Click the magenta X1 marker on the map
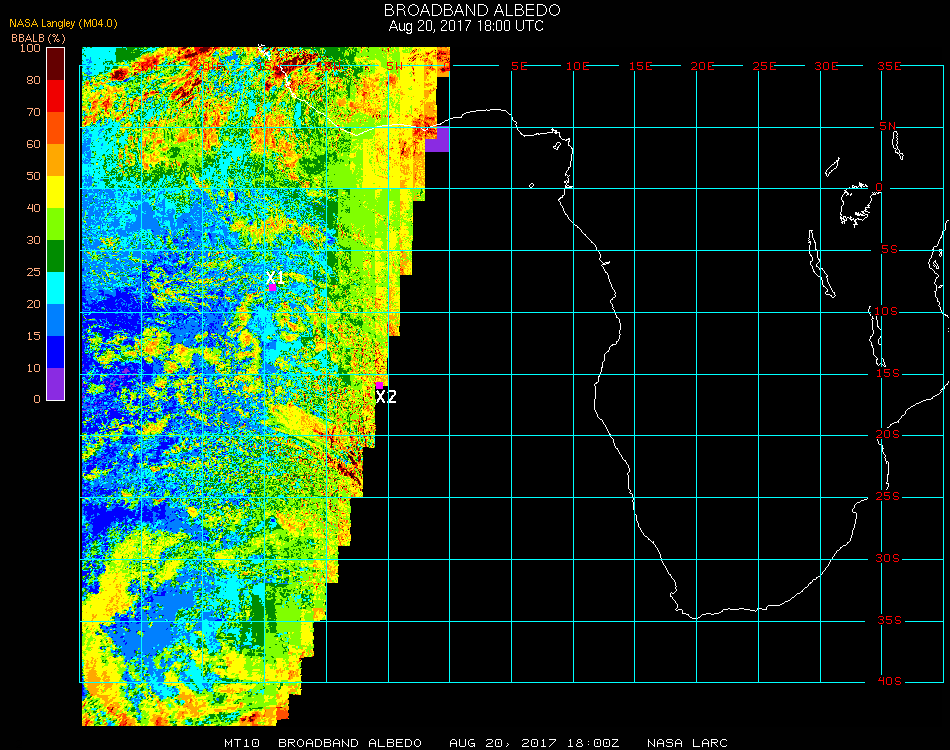Viewport: 950px width, 750px height. [x=272, y=287]
